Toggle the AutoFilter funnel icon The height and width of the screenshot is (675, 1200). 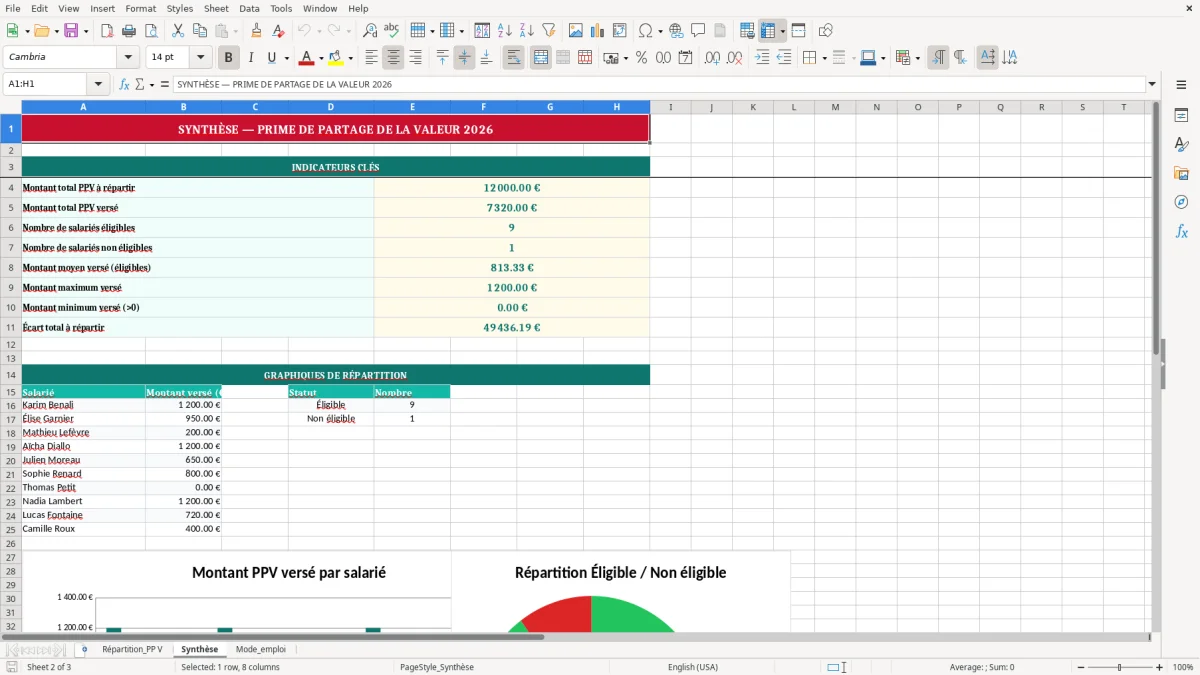point(548,31)
